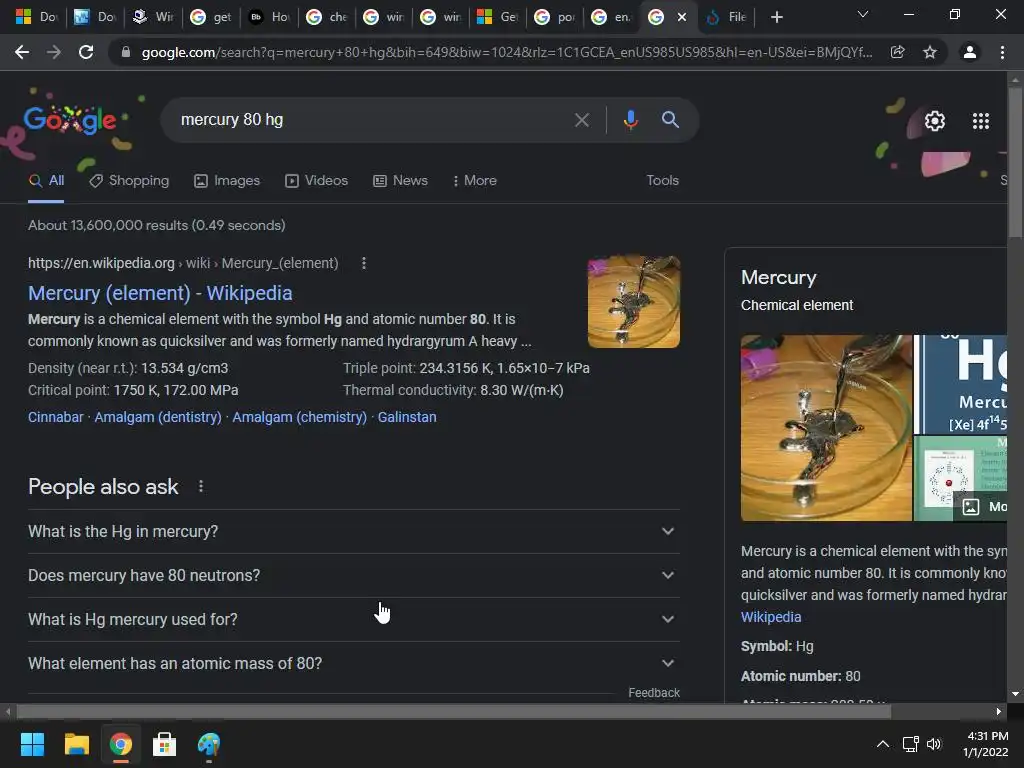Switch to the 'po' Google tab
This screenshot has height=768, width=1024.
pos(555,18)
